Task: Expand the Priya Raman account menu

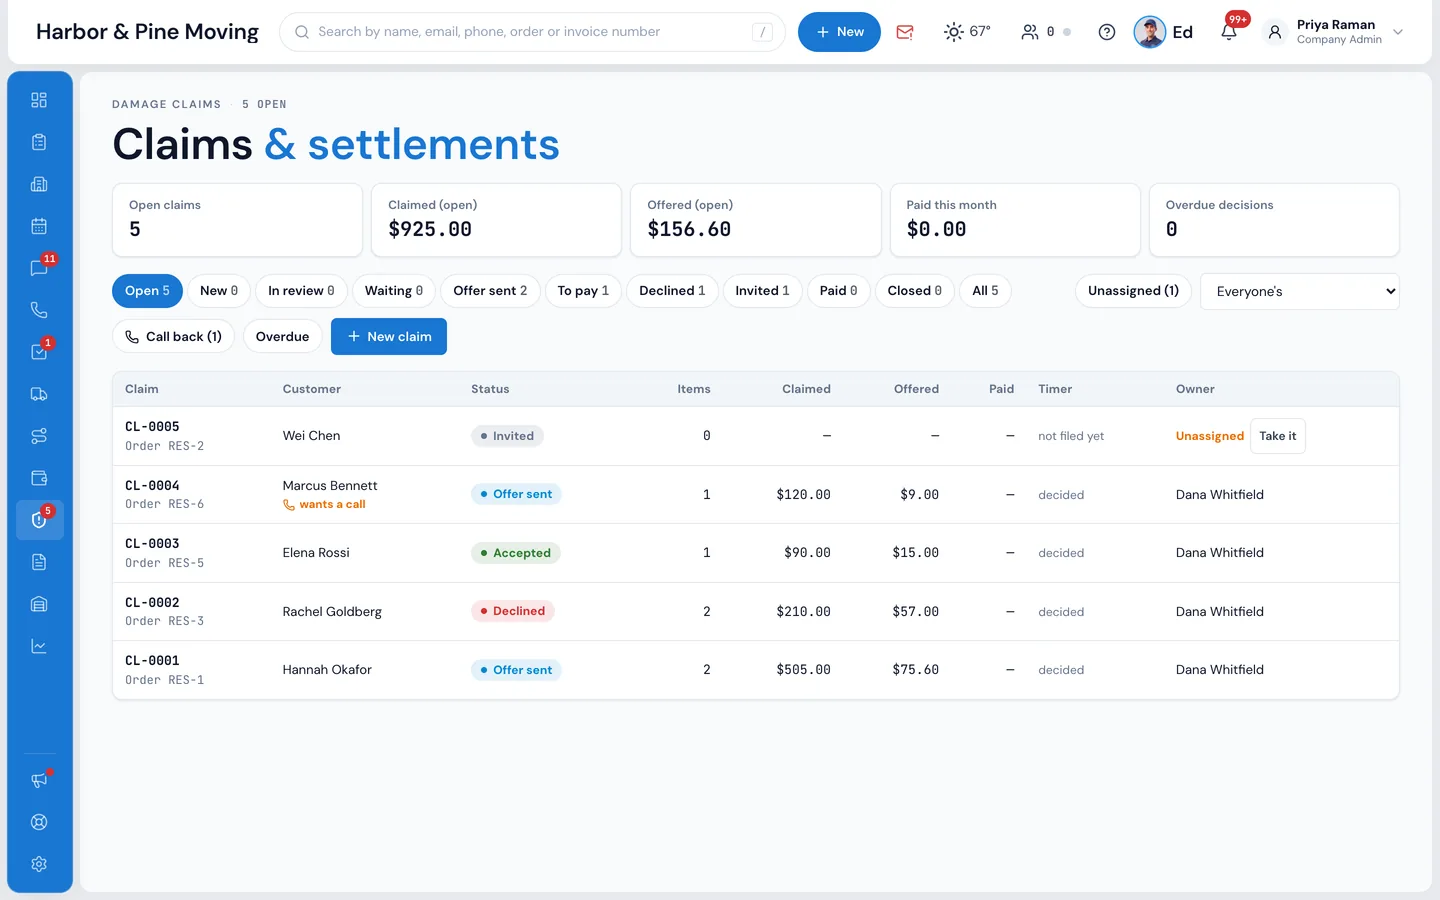Action: (1336, 32)
